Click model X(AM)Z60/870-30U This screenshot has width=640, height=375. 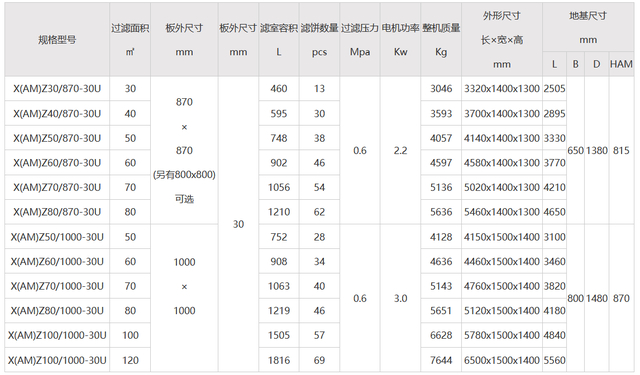coord(57,163)
